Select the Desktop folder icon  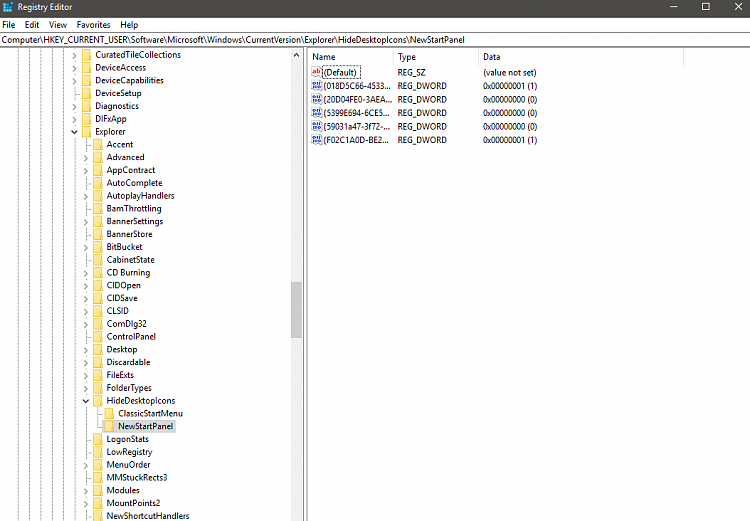(x=98, y=349)
